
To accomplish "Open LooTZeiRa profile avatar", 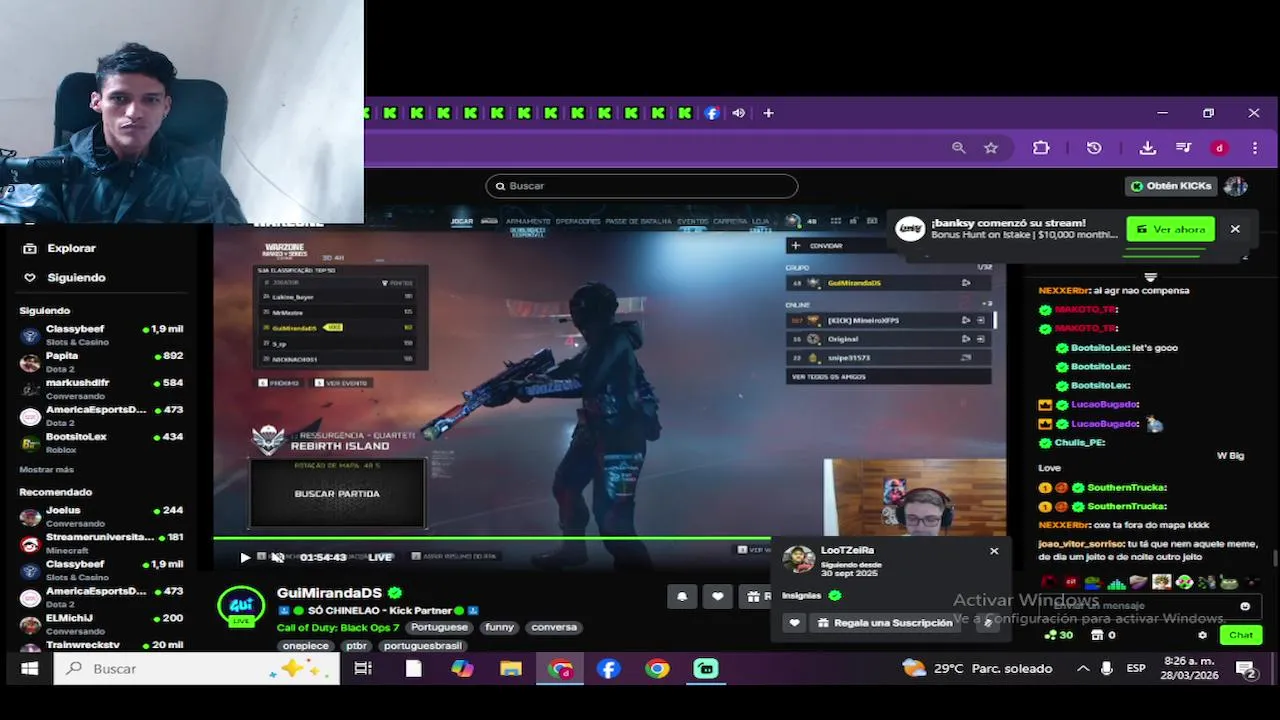I will tap(798, 559).
